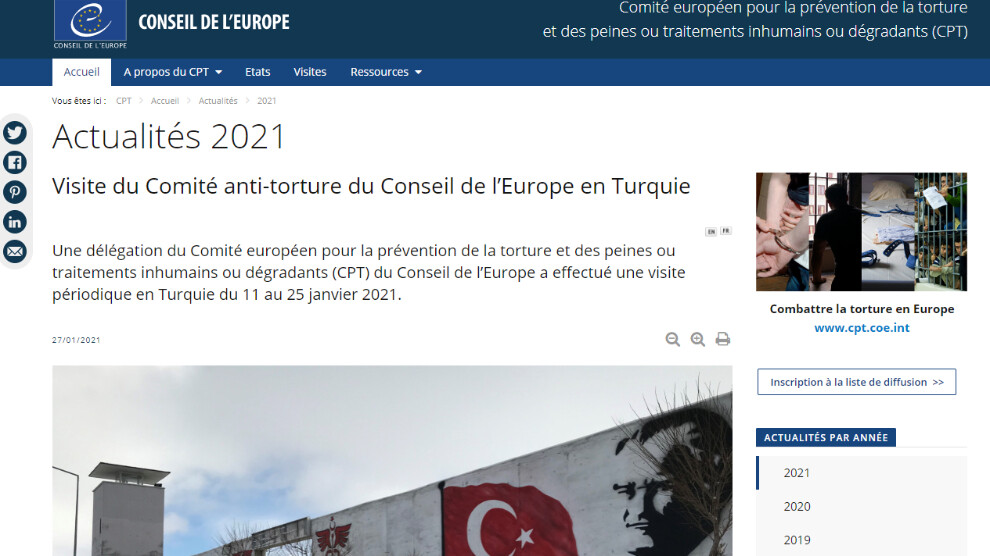Open the Visites menu item
Viewport: 990px width, 556px height.
point(310,72)
